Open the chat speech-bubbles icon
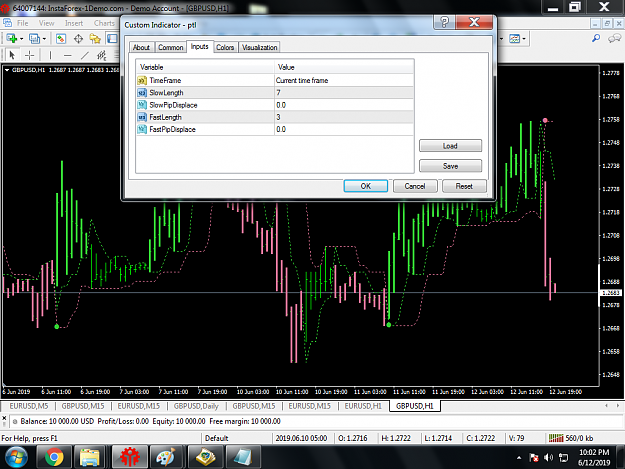The width and height of the screenshot is (625, 469). pos(614,38)
